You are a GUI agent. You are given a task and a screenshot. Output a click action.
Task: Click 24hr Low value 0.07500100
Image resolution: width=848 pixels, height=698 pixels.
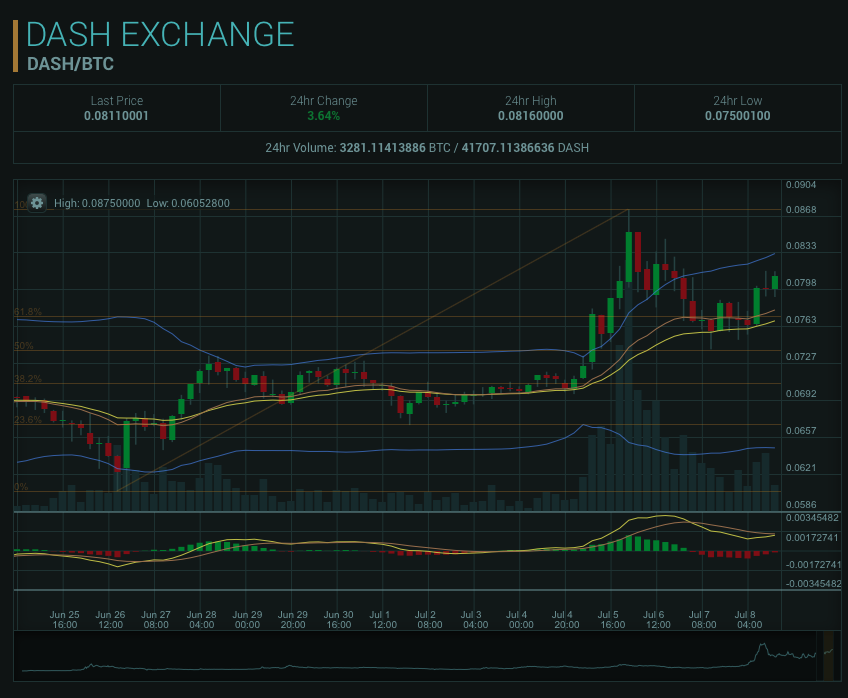[738, 116]
